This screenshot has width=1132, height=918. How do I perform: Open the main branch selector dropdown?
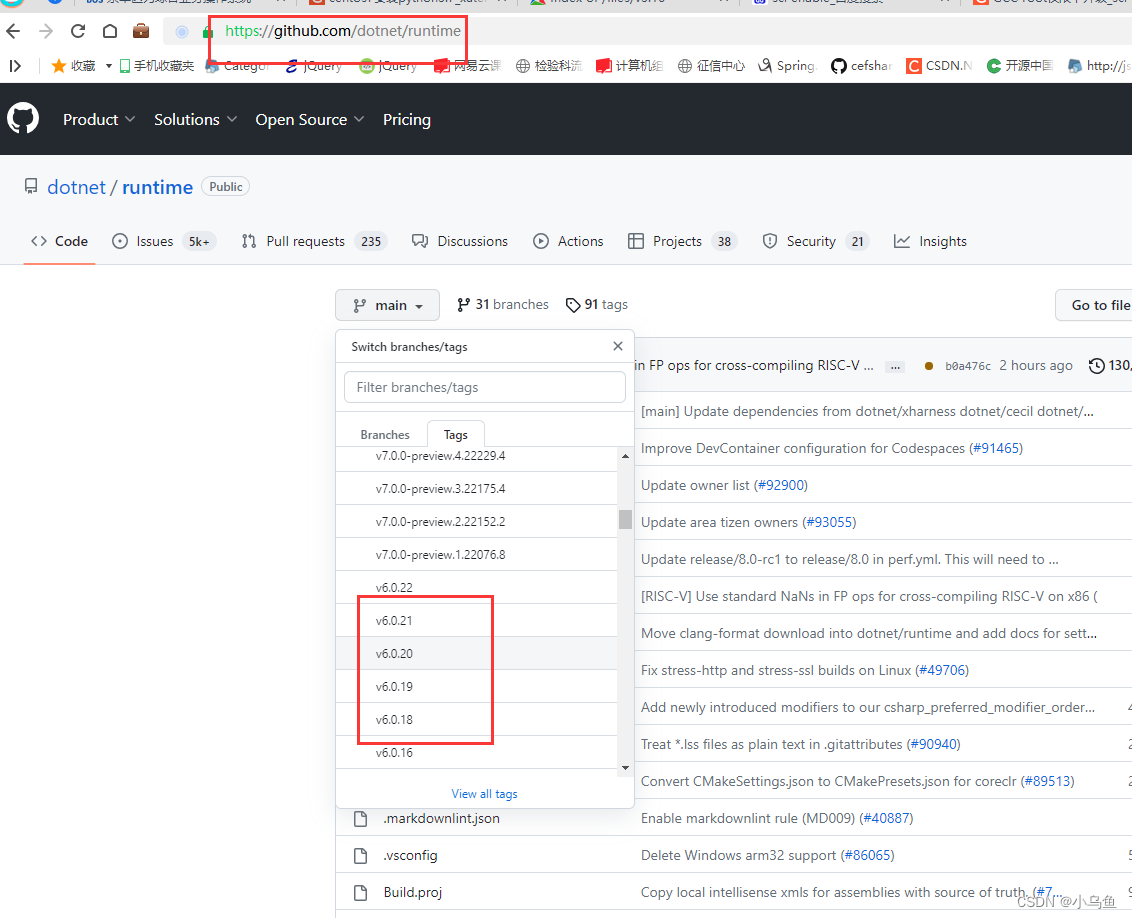click(387, 305)
